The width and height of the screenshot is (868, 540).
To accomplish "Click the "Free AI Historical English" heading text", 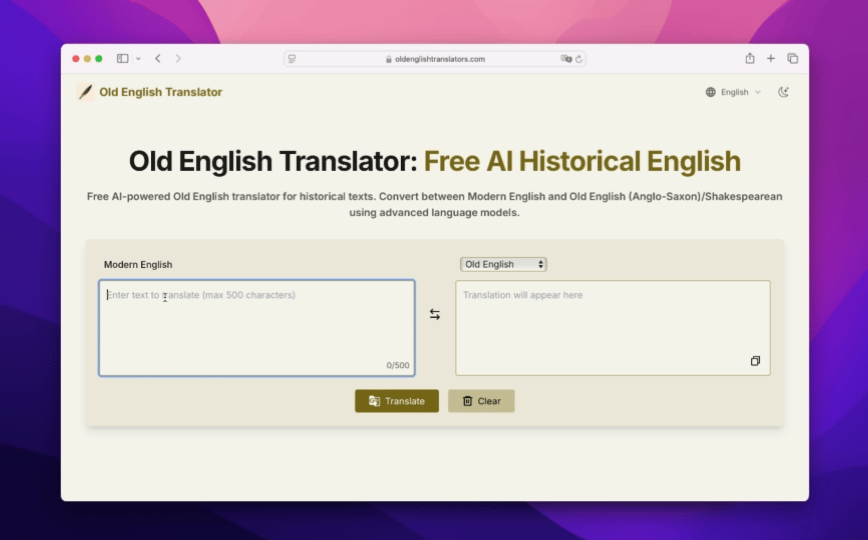I will coord(582,162).
